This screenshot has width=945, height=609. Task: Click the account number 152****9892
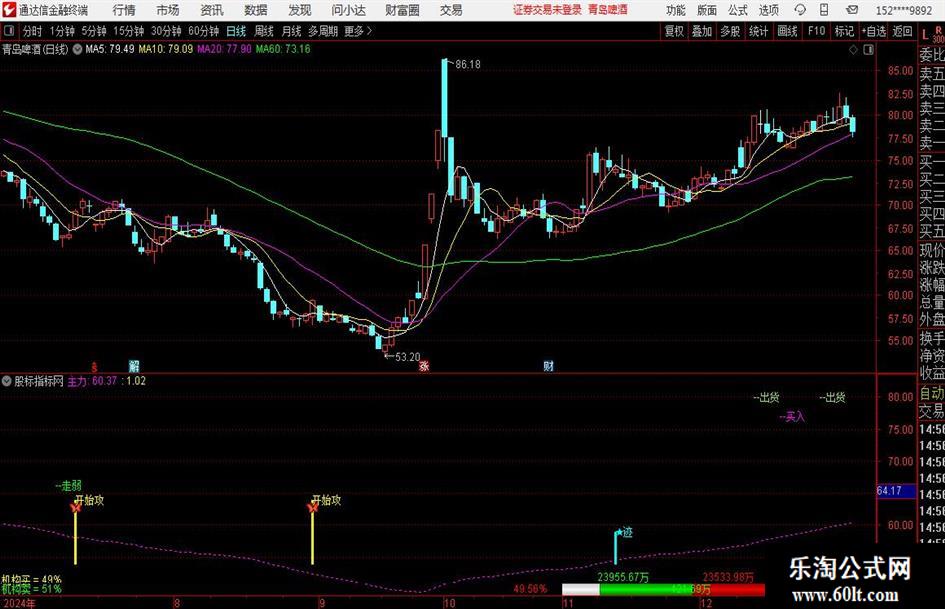[x=903, y=10]
